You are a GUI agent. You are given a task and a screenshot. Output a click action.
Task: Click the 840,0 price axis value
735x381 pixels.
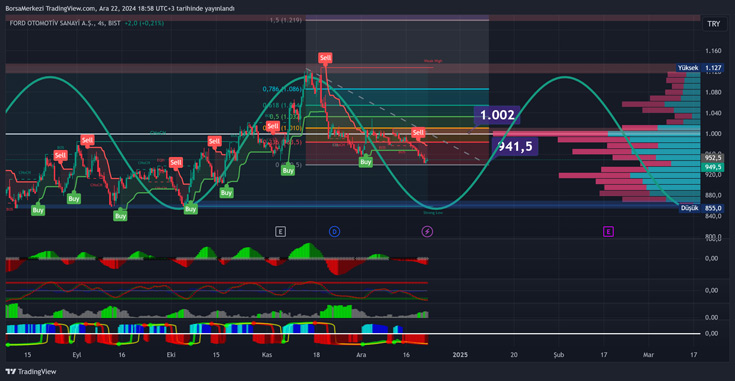click(713, 216)
